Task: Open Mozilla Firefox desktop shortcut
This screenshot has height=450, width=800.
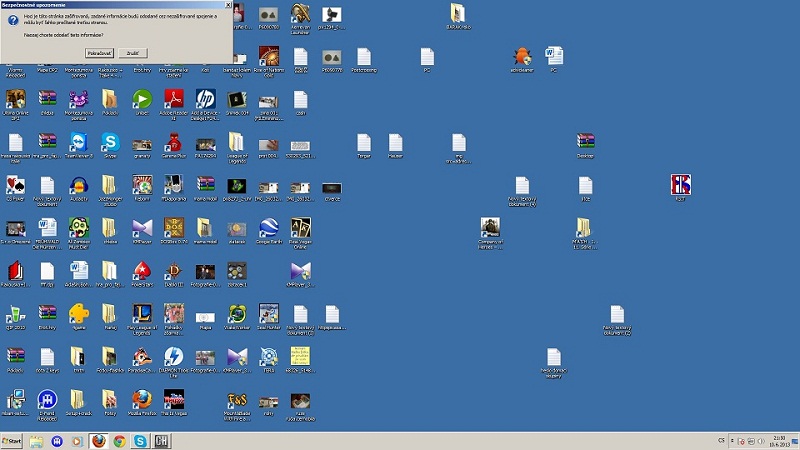Action: click(141, 399)
